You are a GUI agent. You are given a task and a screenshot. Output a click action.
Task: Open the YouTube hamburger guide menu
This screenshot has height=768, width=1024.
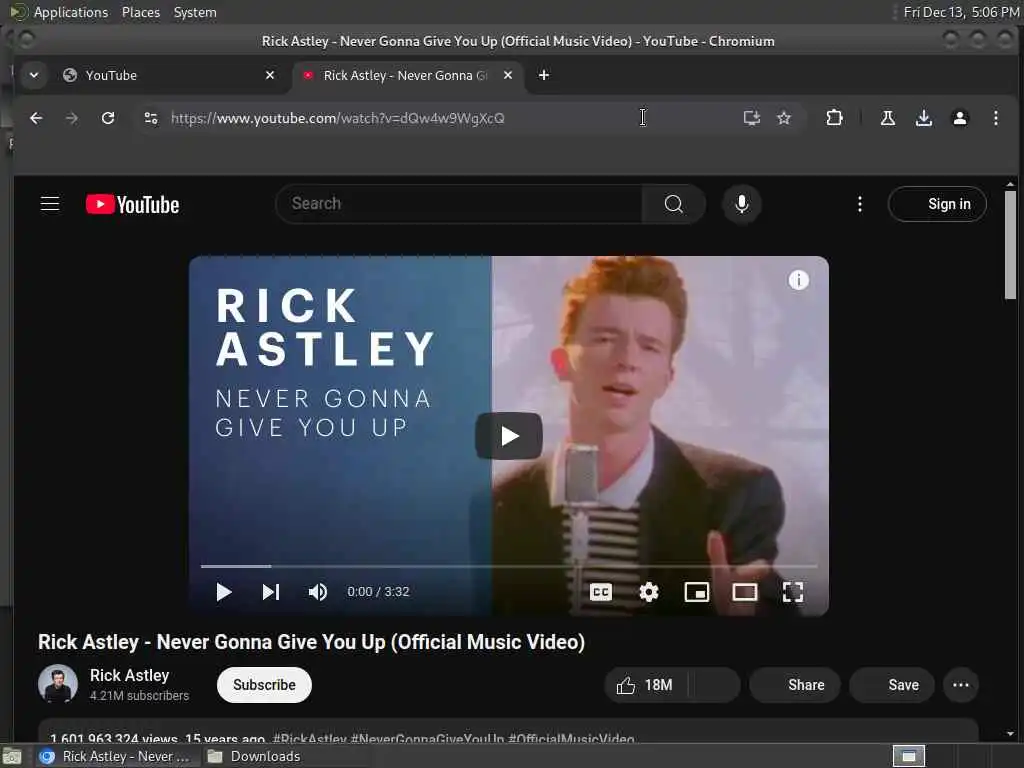pos(50,204)
